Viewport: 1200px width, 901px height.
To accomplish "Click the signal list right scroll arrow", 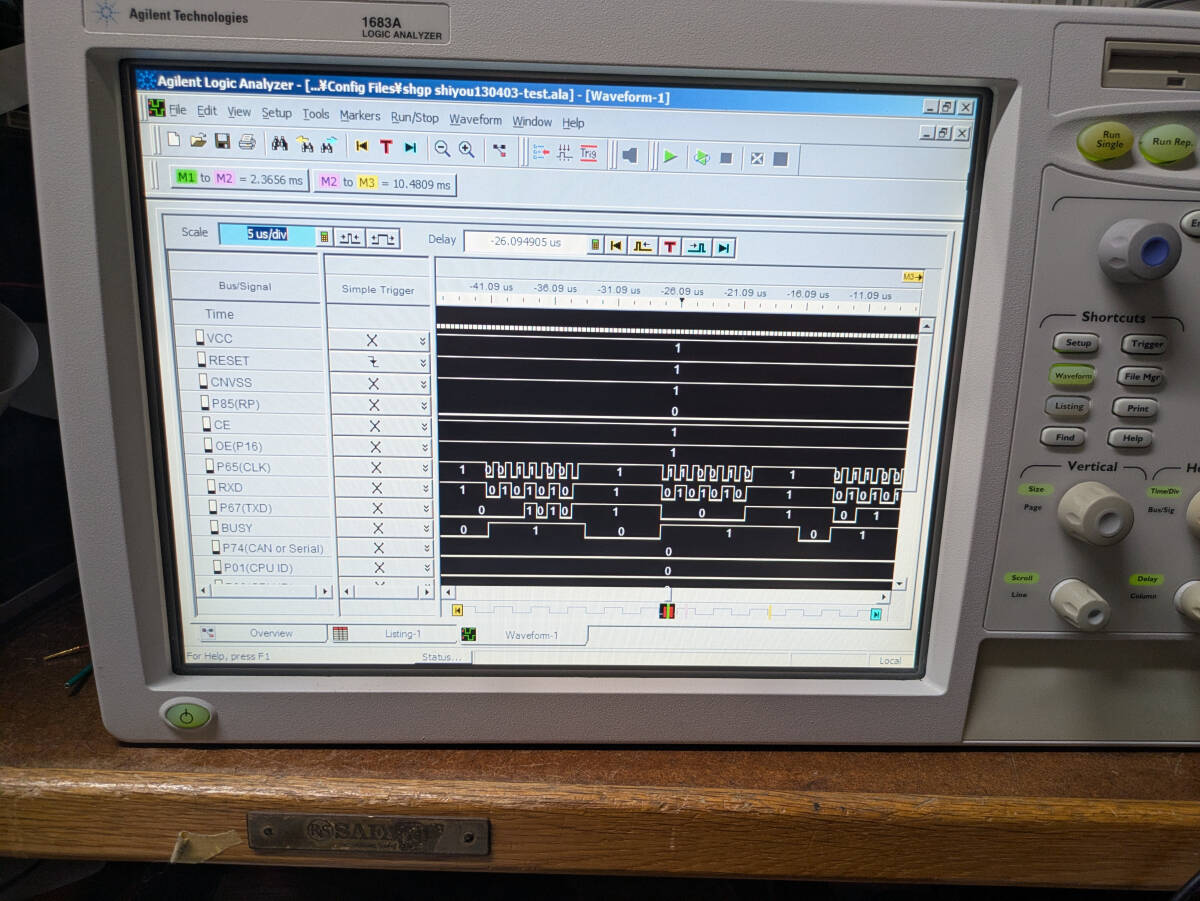I will click(x=324, y=591).
